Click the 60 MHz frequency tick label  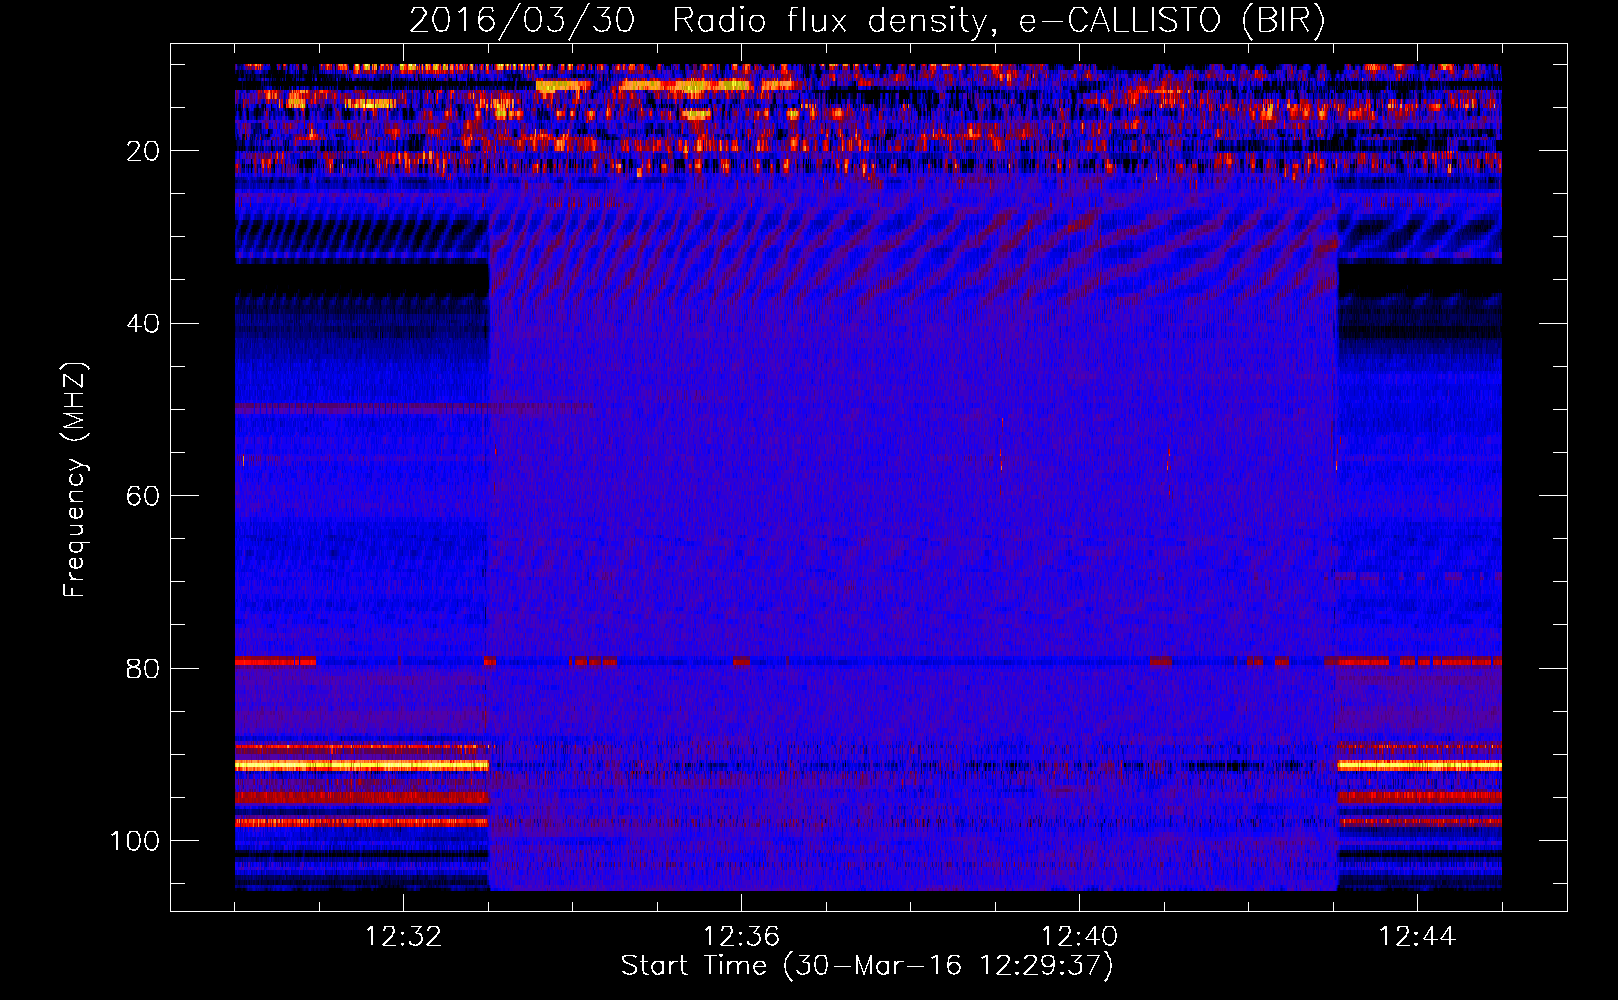point(144,497)
